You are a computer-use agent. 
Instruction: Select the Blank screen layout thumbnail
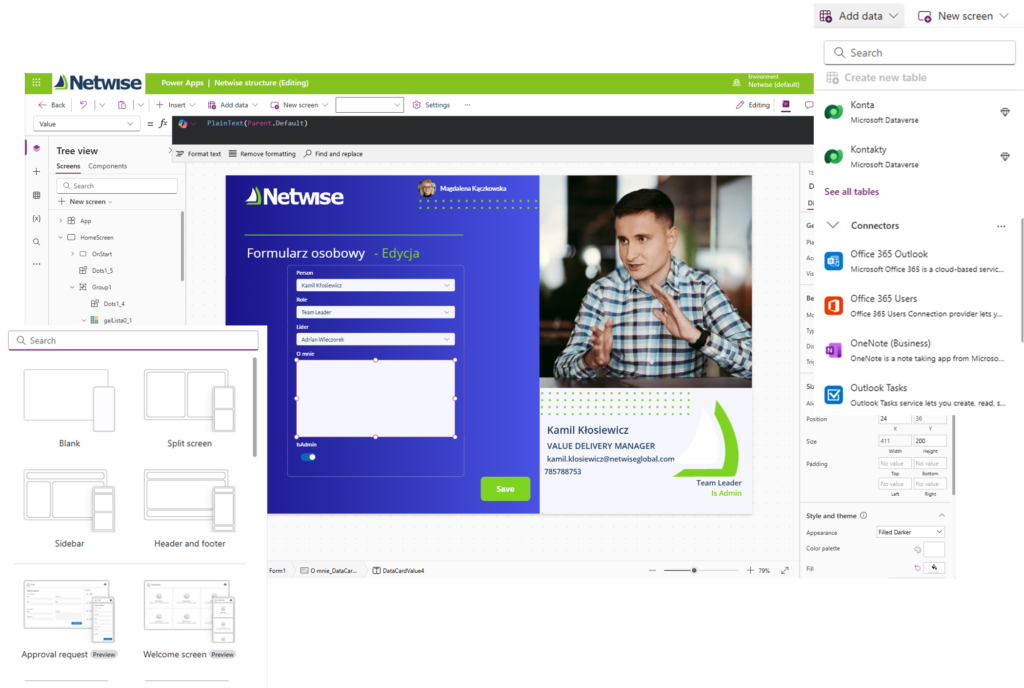pos(69,400)
